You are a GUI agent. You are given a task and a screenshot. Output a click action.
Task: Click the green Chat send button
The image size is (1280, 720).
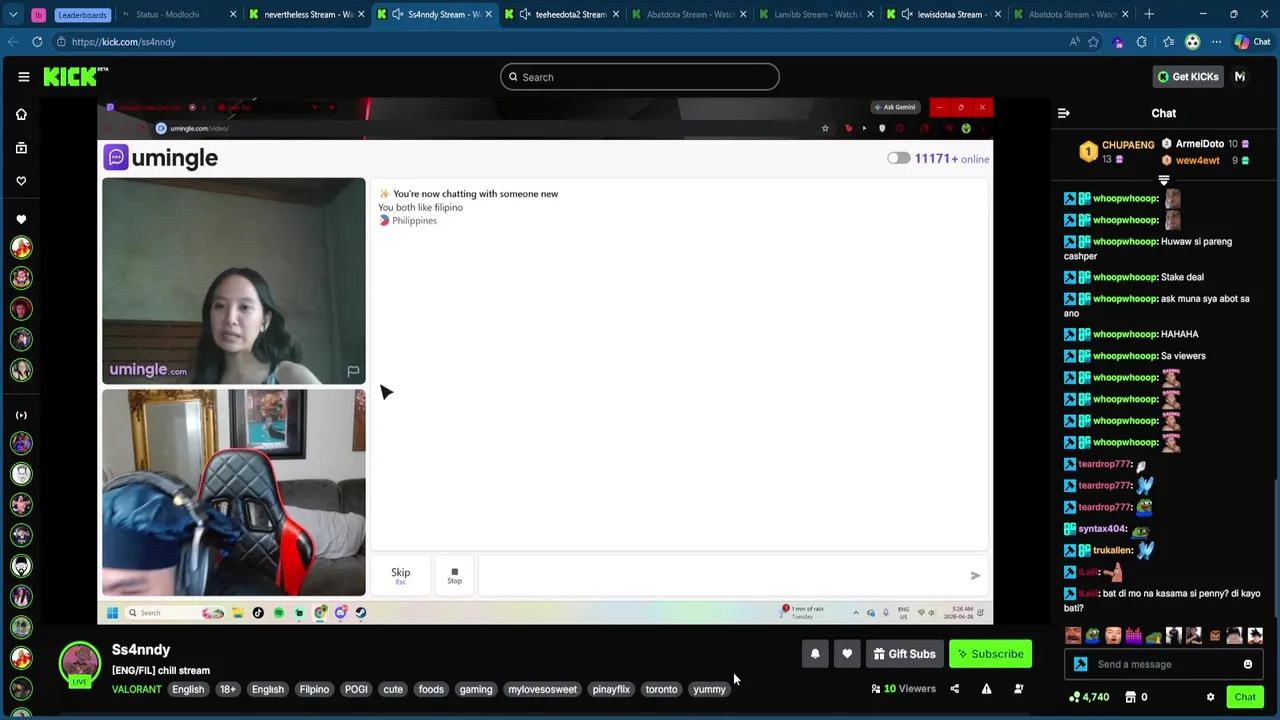coord(1245,697)
